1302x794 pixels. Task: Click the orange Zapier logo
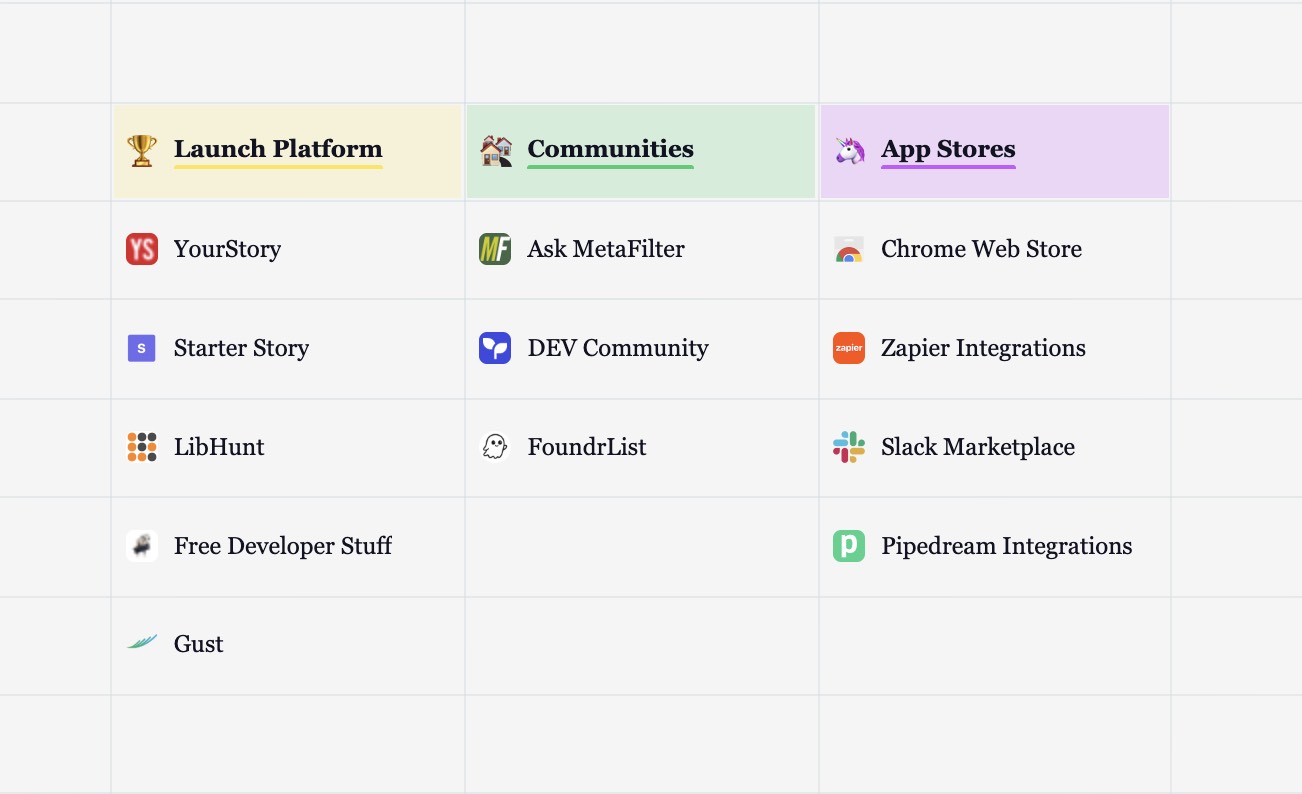click(x=849, y=348)
